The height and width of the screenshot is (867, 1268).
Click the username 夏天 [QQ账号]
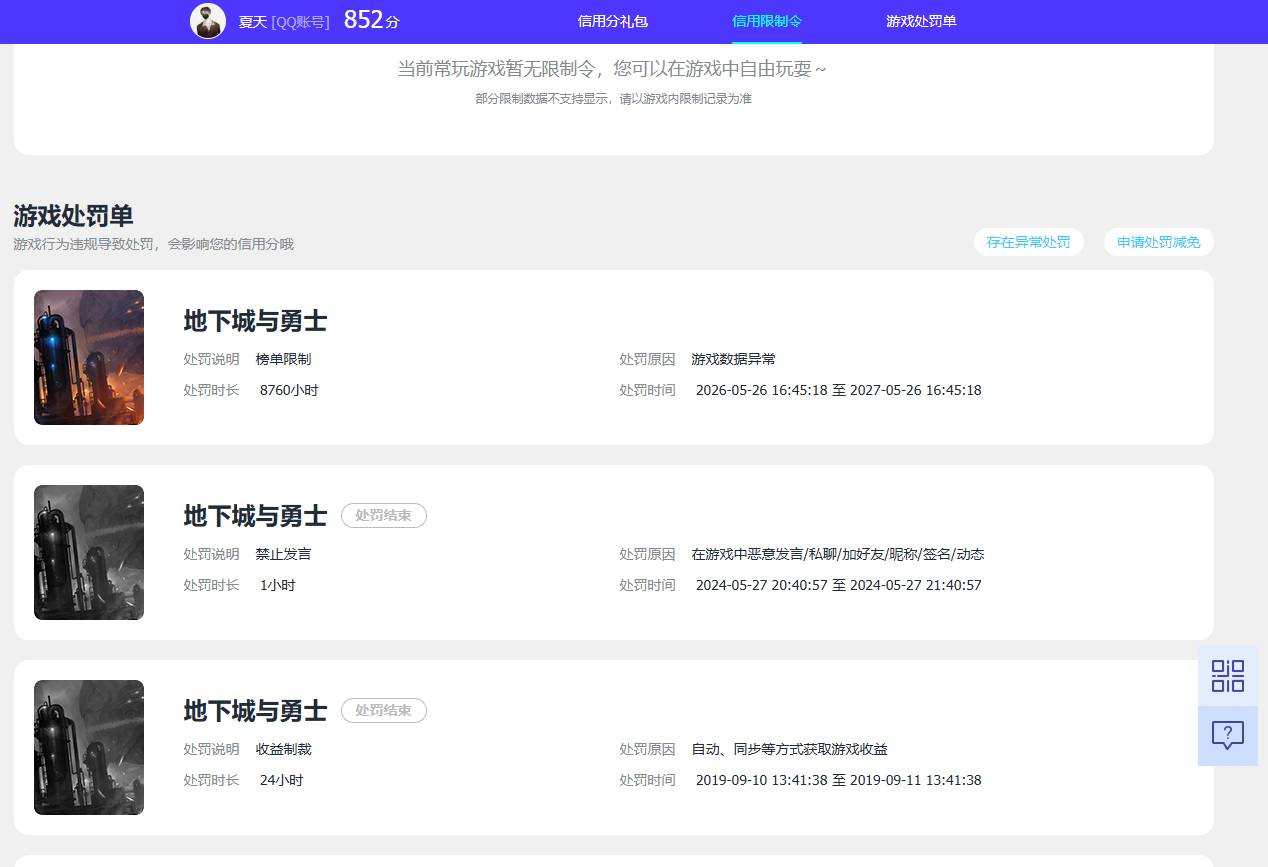click(284, 21)
